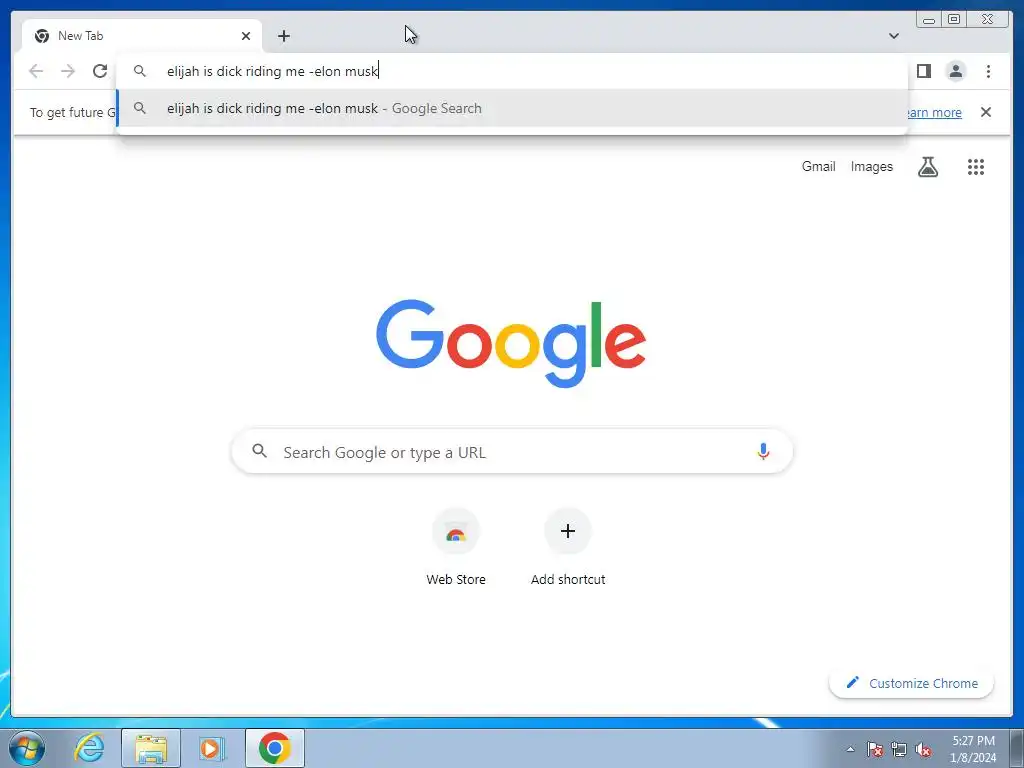Open Customize Chrome
This screenshot has height=768, width=1024.
911,683
